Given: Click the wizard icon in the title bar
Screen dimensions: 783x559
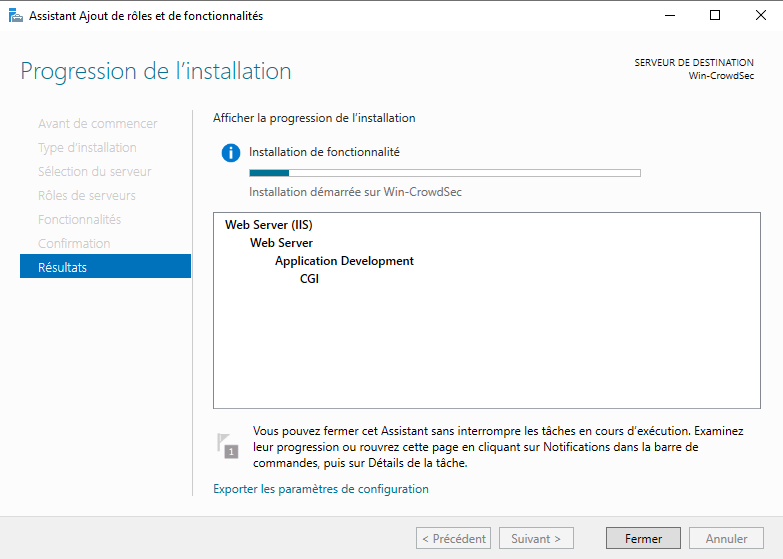Looking at the screenshot, I should pyautogui.click(x=15, y=16).
